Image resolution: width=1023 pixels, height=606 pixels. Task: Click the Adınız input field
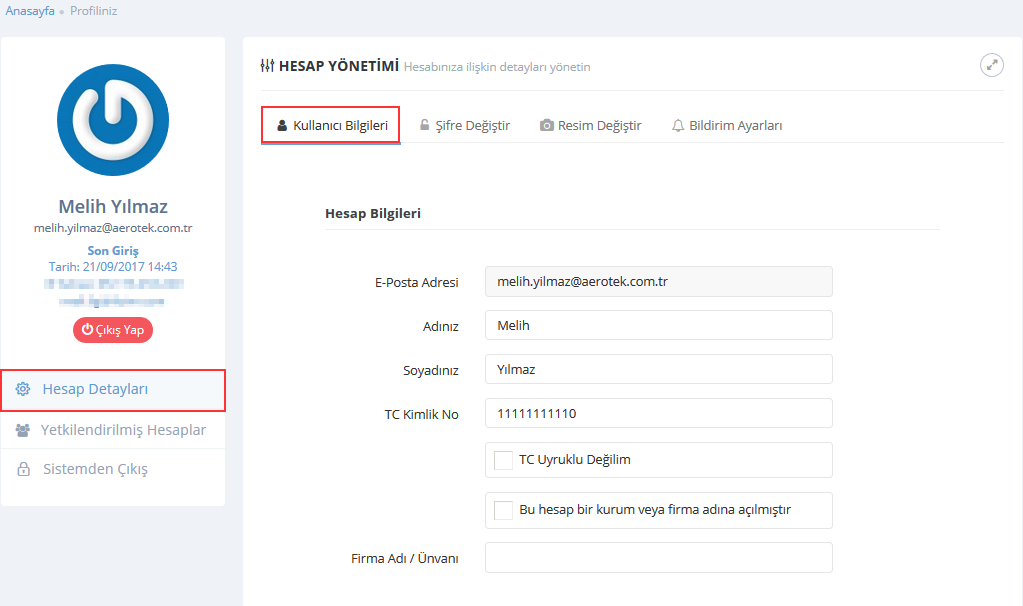(x=658, y=325)
